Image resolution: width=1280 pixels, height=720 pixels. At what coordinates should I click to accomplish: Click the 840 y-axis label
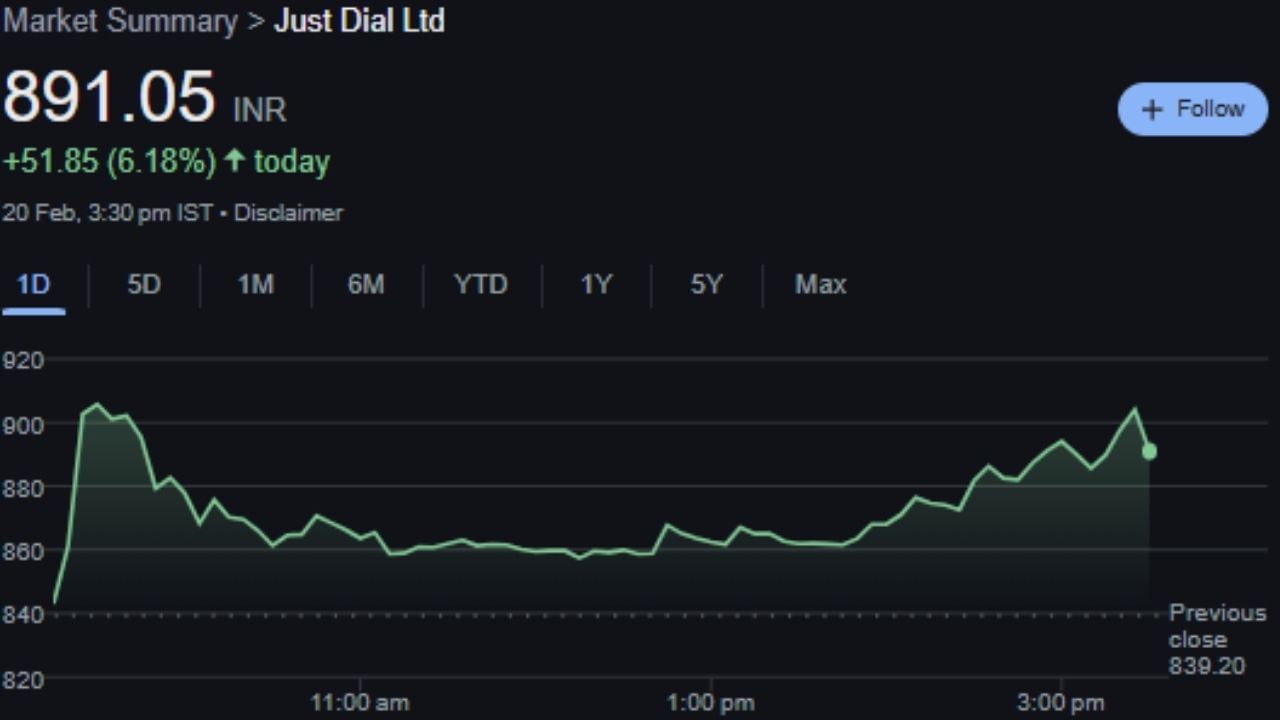[x=23, y=615]
